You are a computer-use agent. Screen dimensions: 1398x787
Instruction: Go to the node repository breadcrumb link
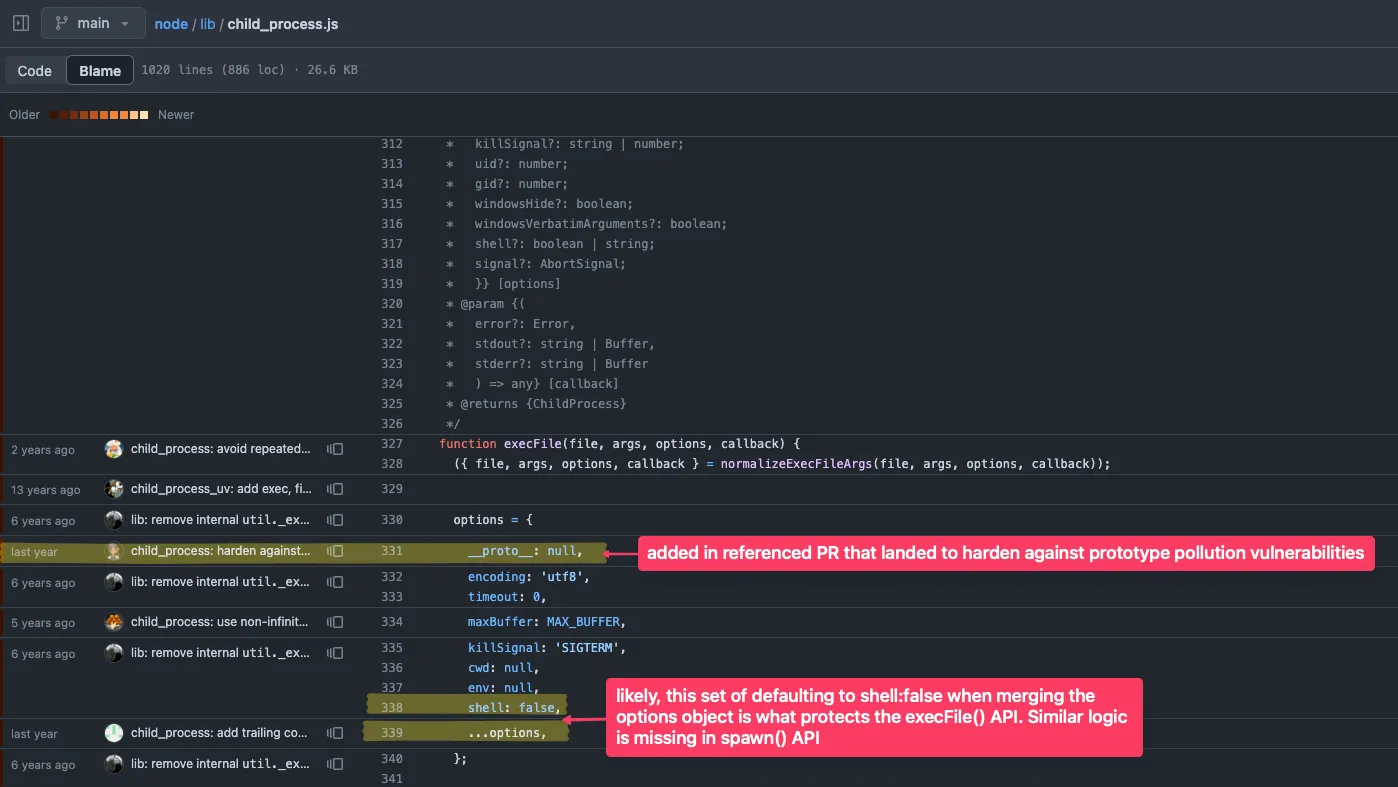(x=171, y=24)
